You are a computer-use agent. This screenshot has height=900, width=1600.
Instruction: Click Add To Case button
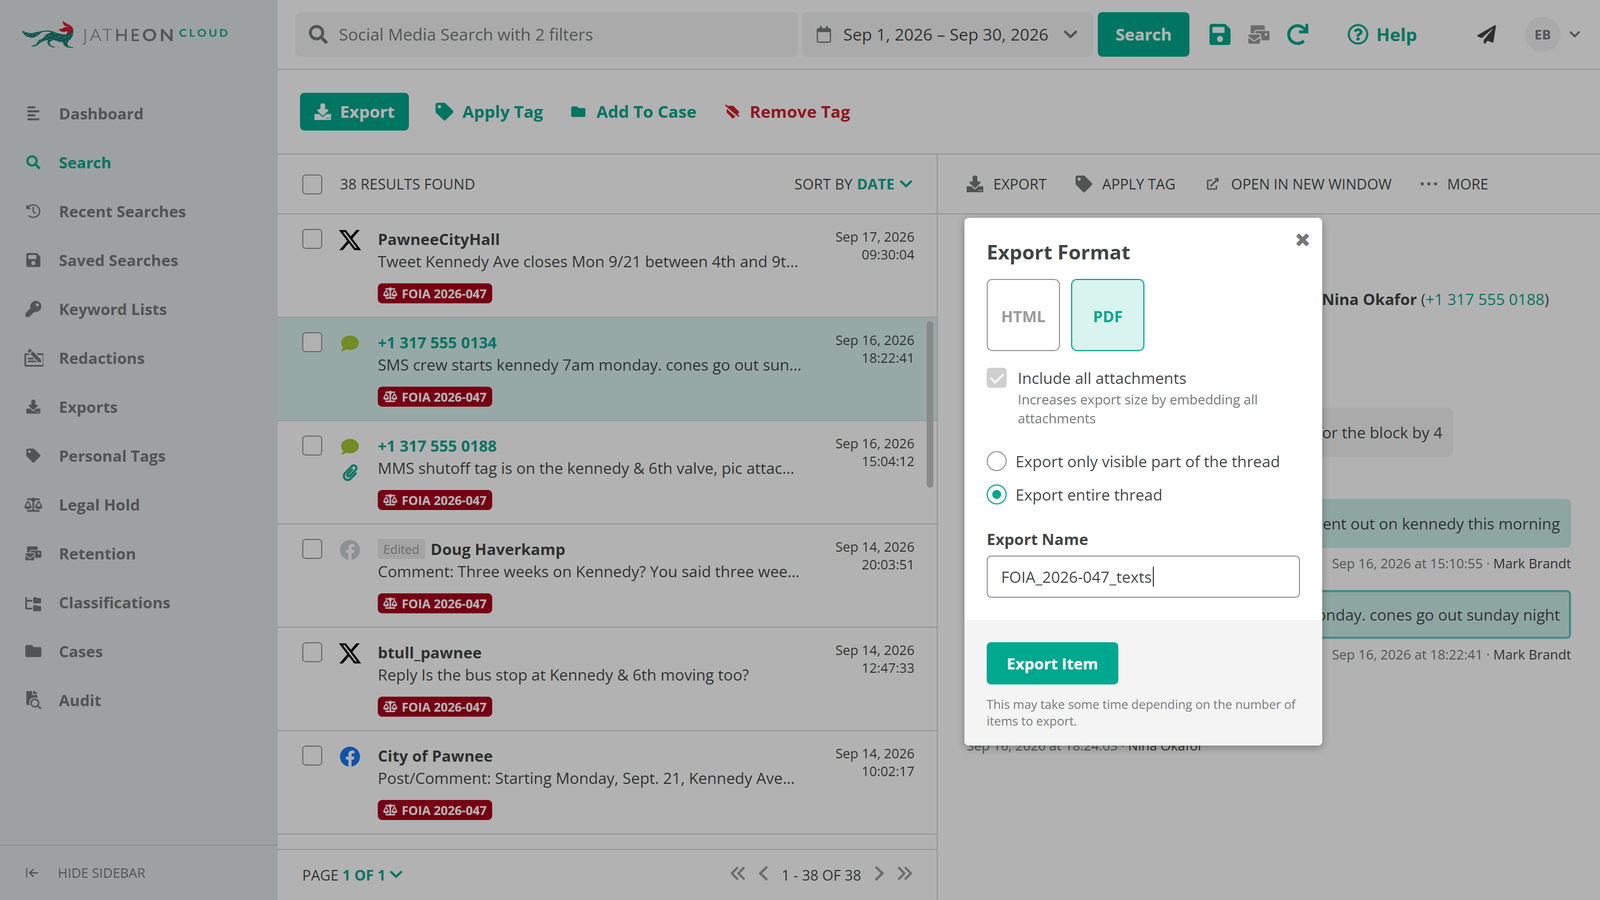point(633,112)
